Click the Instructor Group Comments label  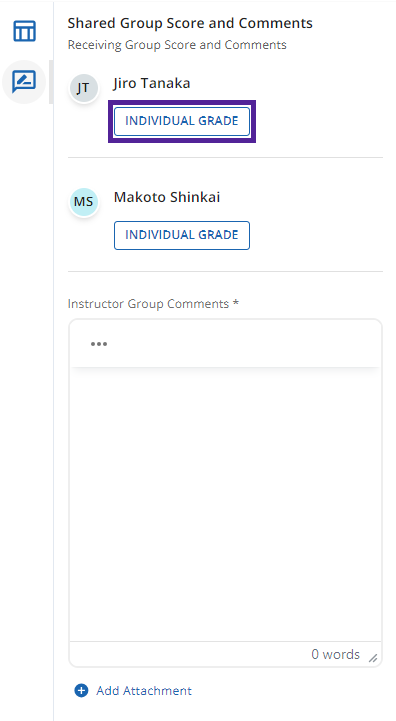coord(148,304)
